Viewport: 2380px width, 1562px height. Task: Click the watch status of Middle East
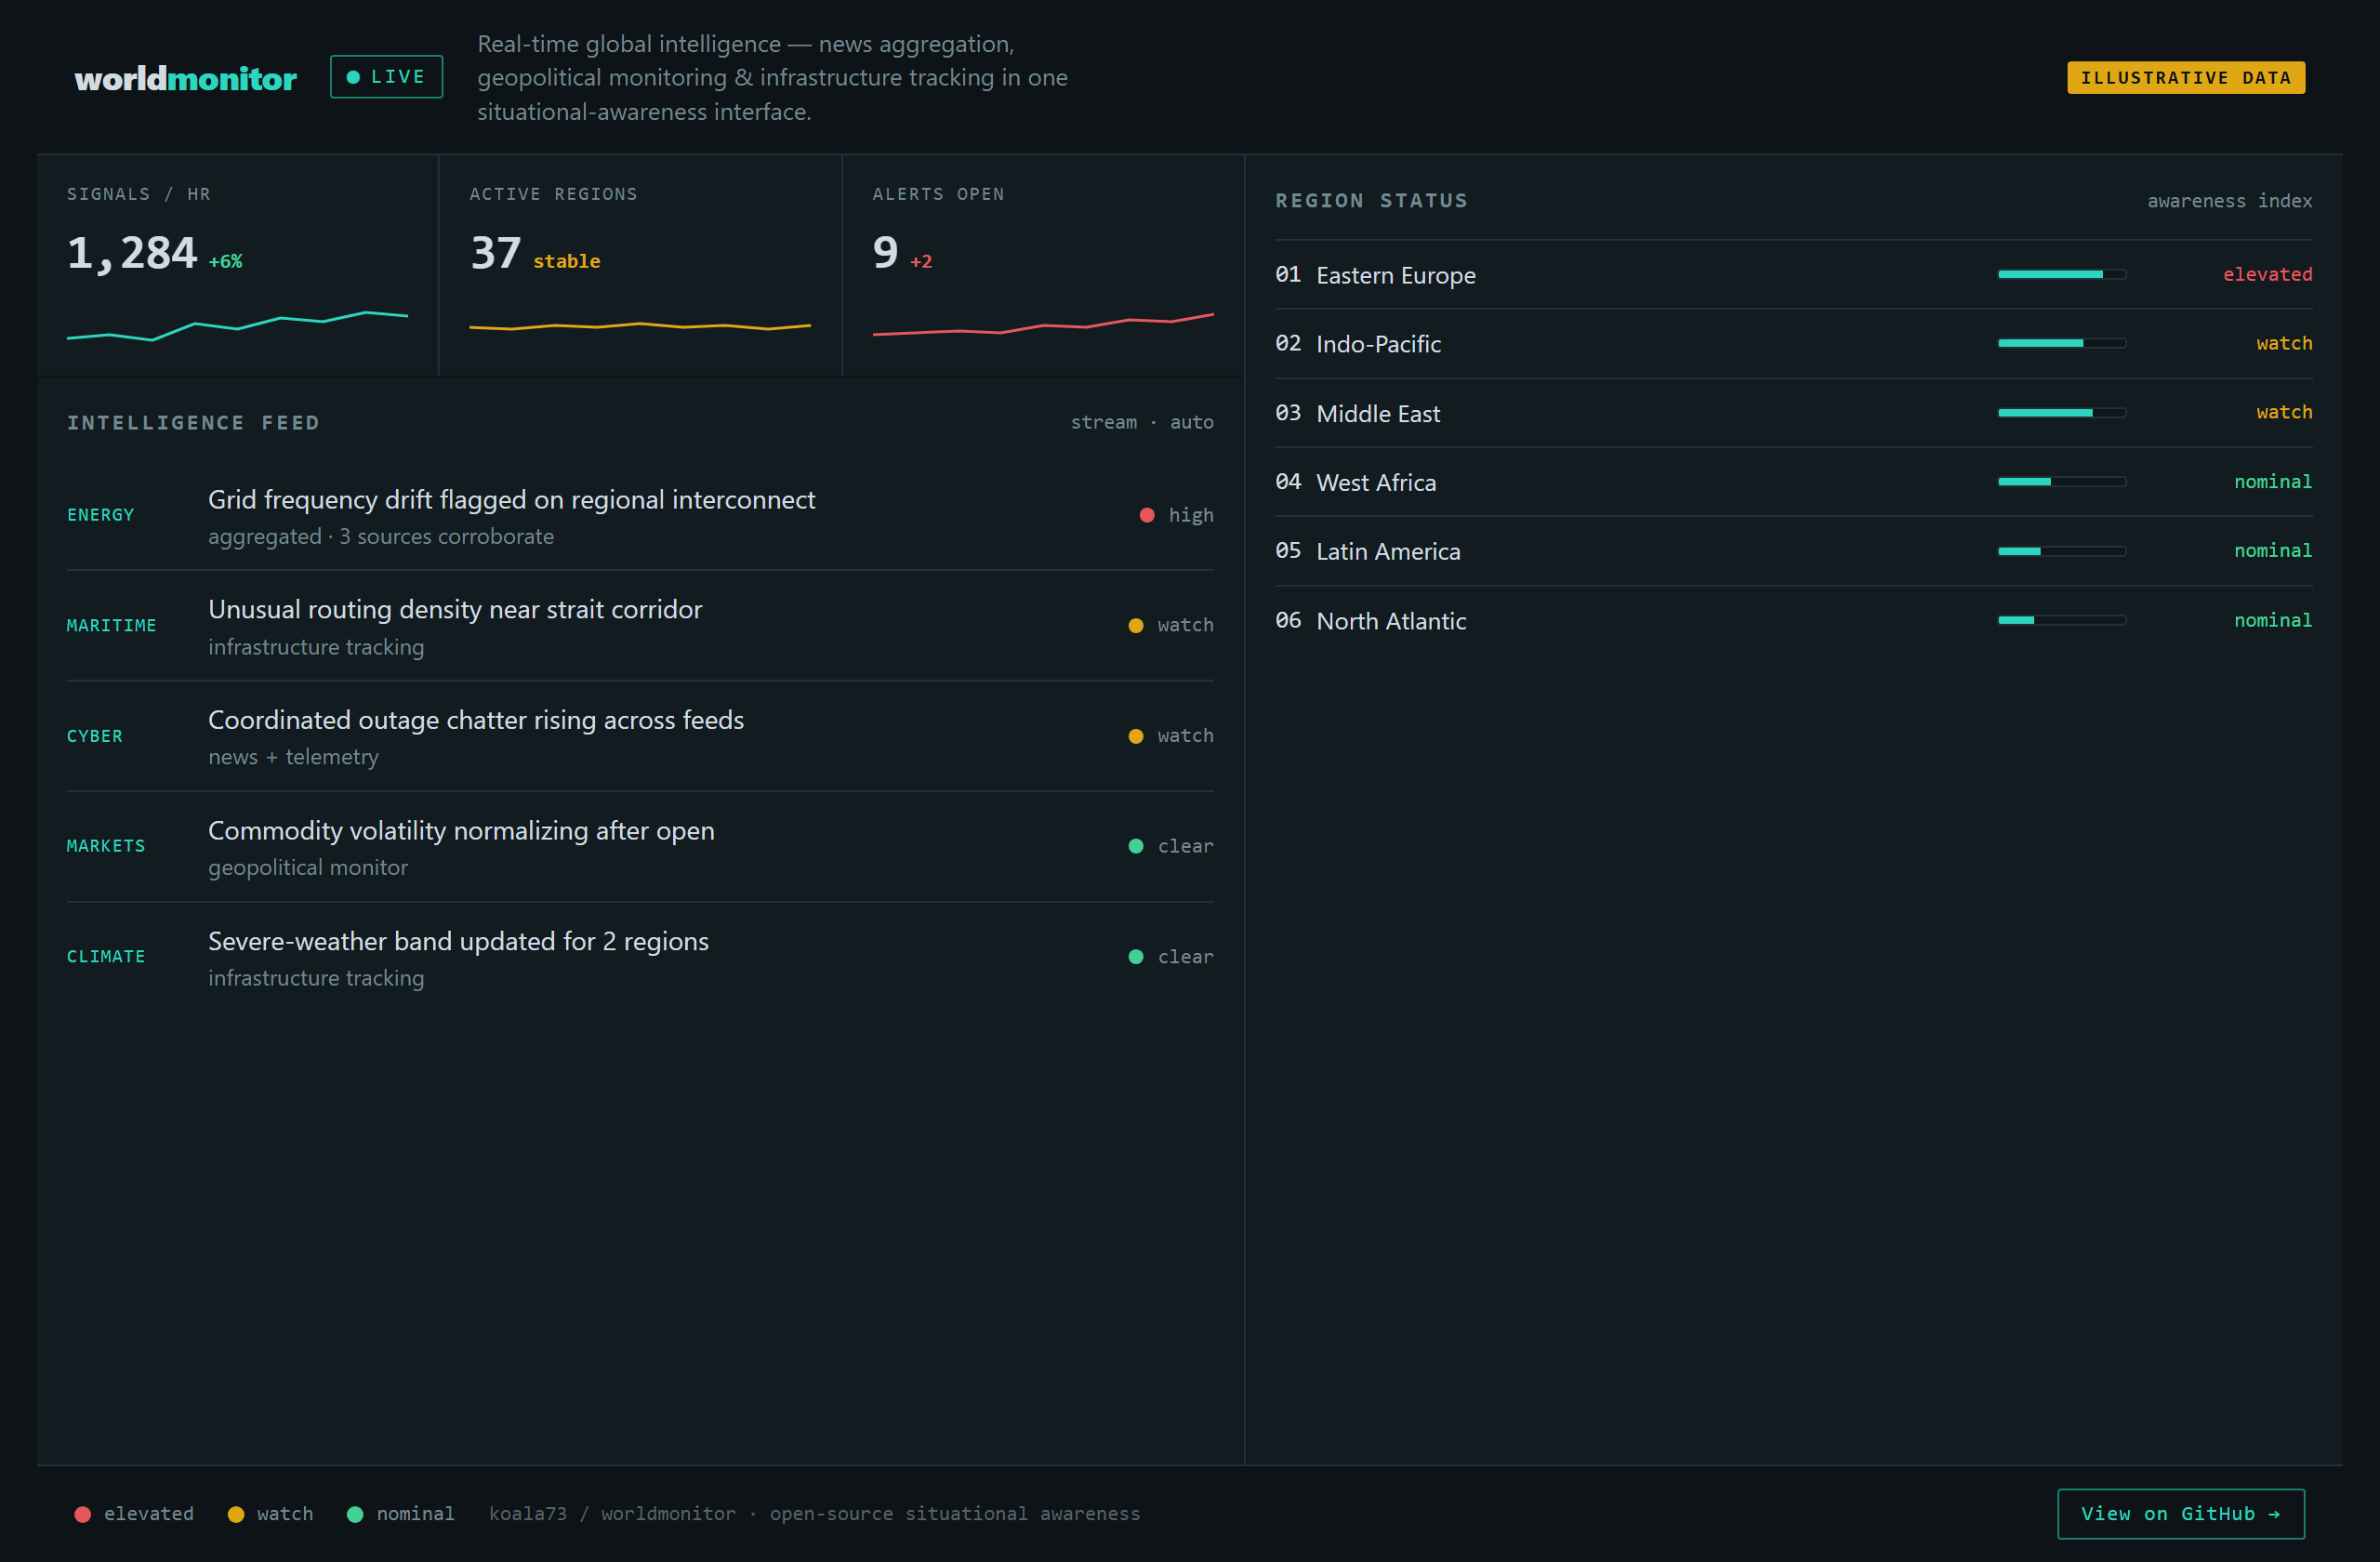(x=2285, y=412)
